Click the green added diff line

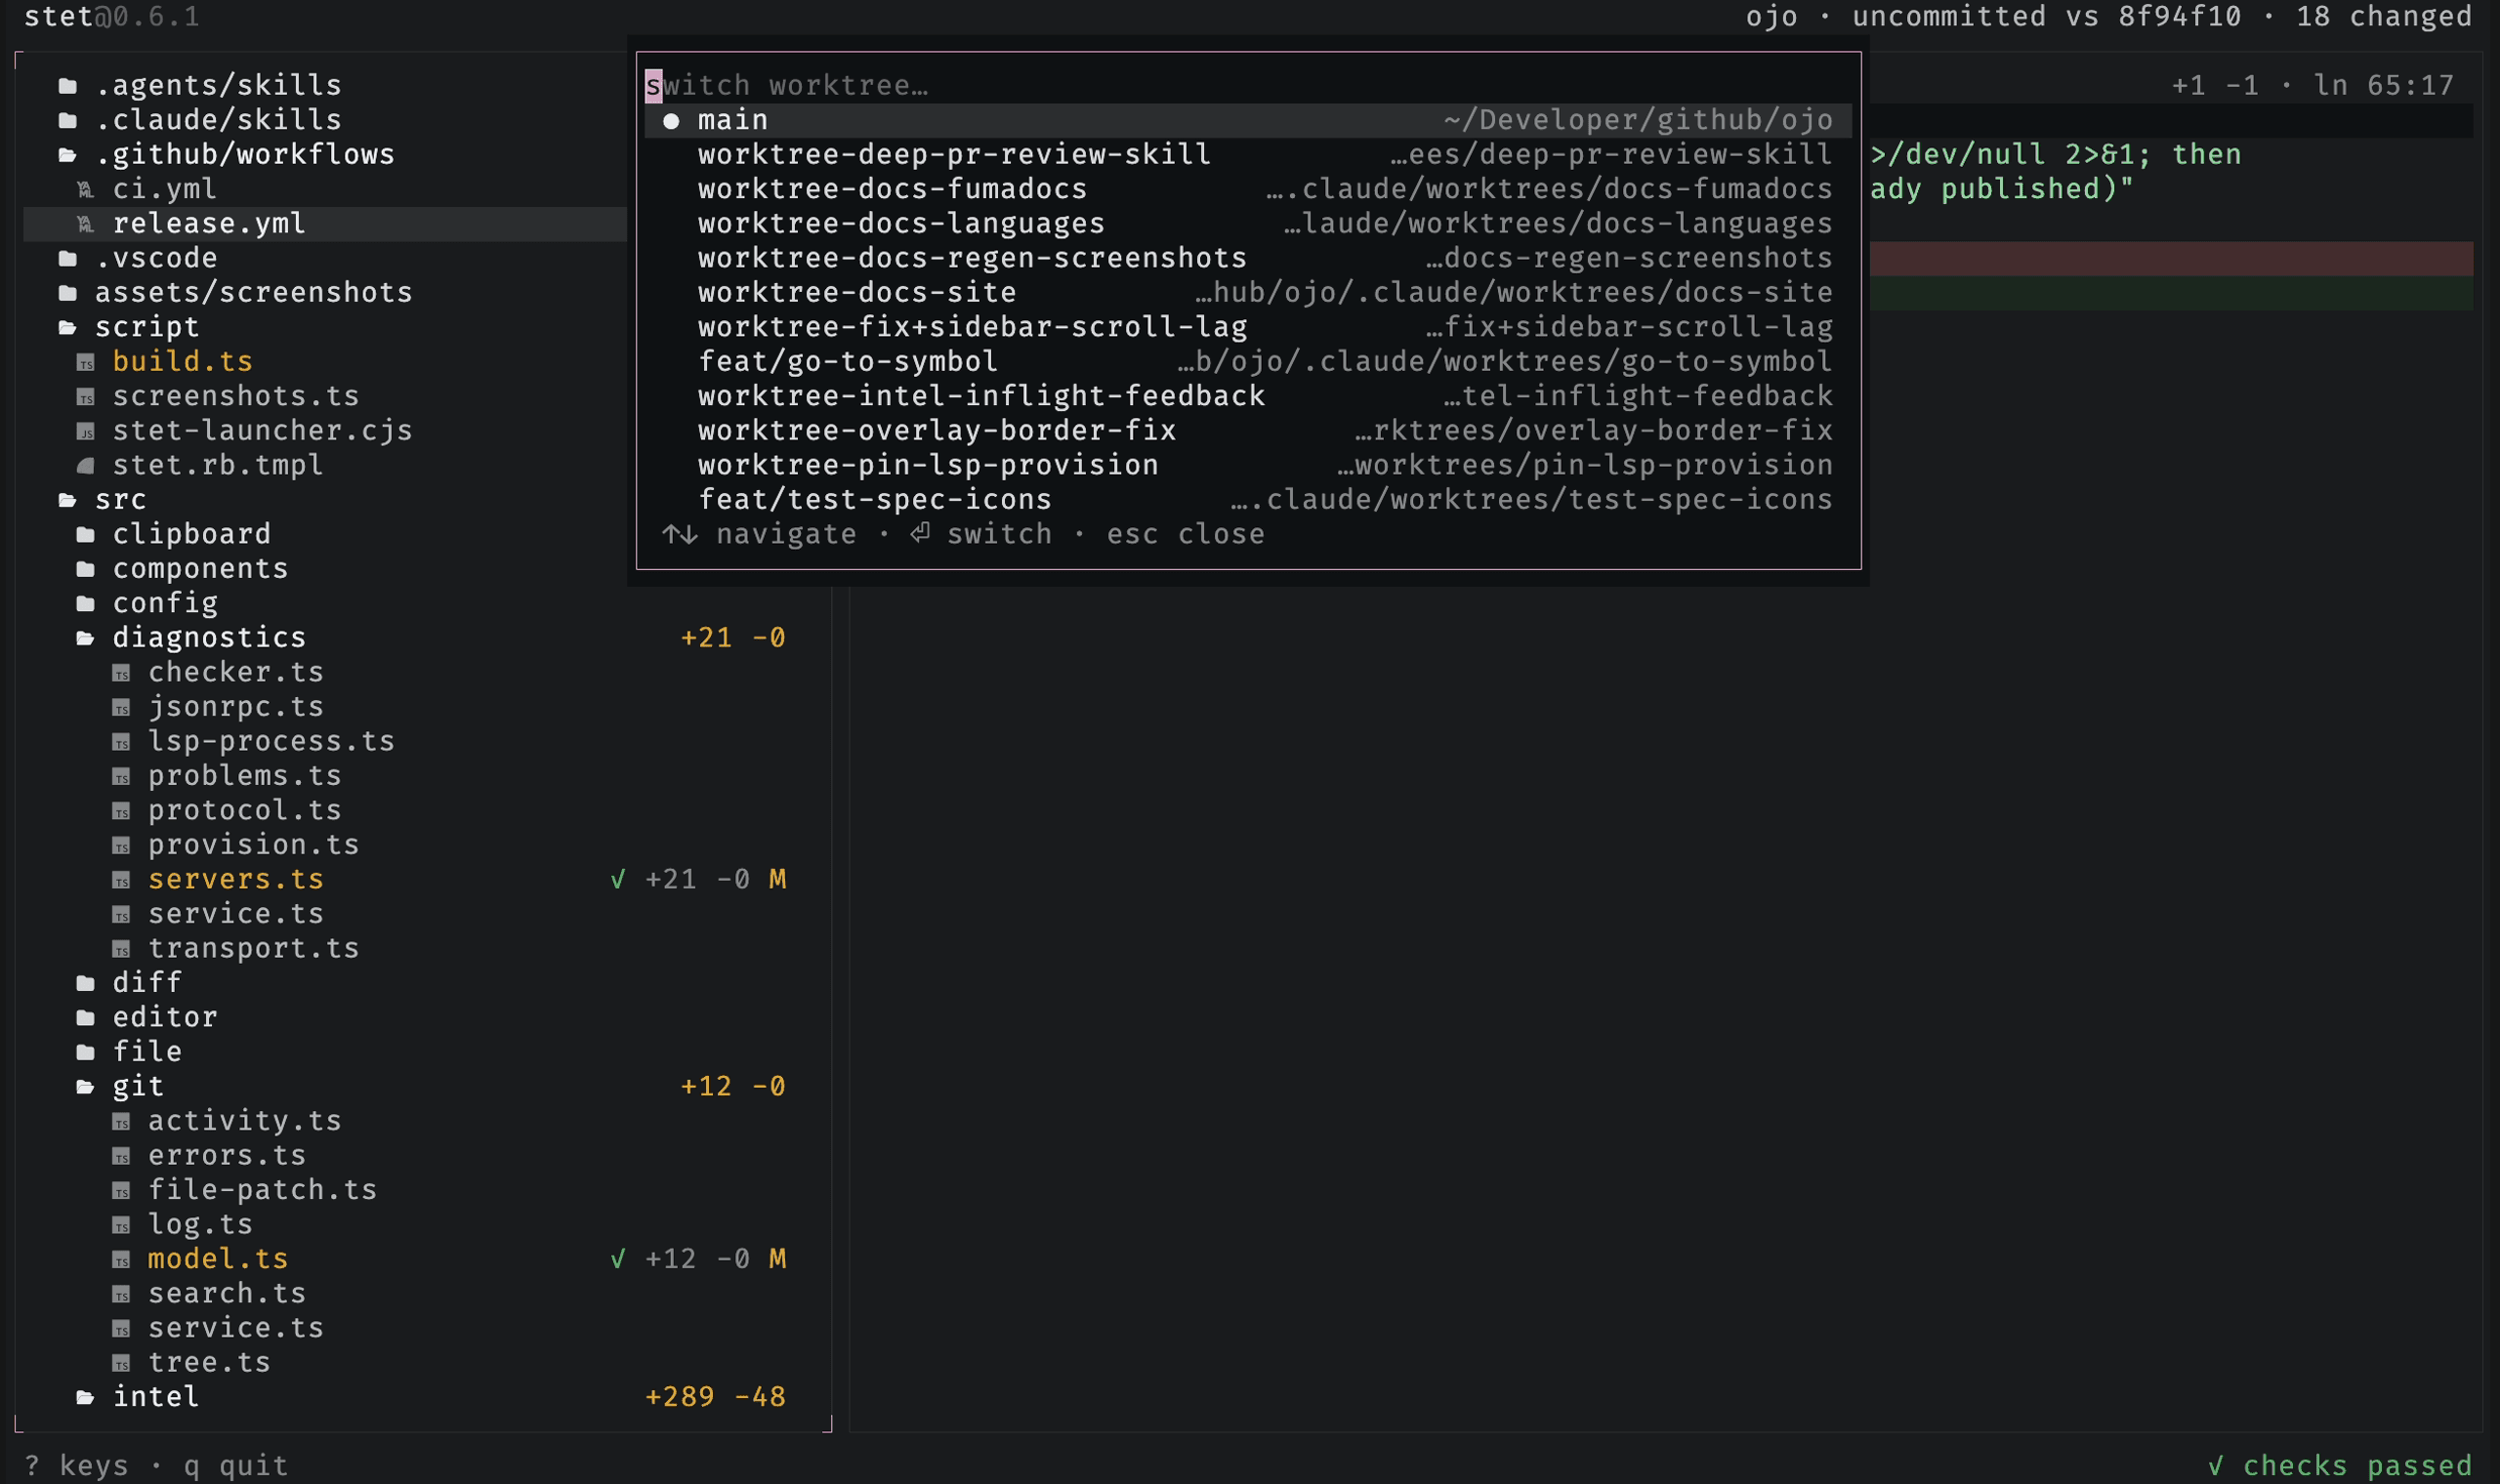pyautogui.click(x=2172, y=293)
